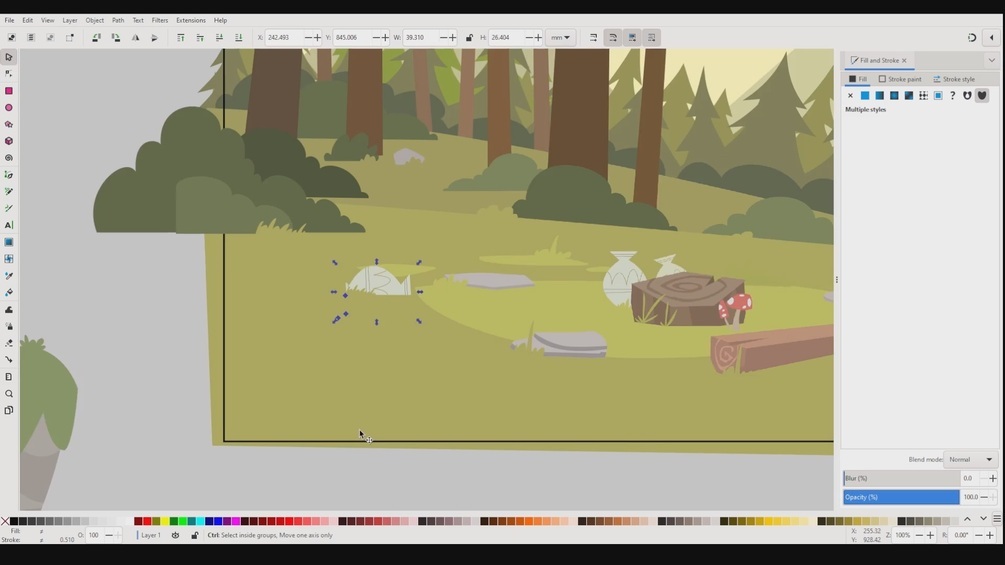Screen dimensions: 1005x565
Task: Select the 3D box tool
Action: coord(9,141)
